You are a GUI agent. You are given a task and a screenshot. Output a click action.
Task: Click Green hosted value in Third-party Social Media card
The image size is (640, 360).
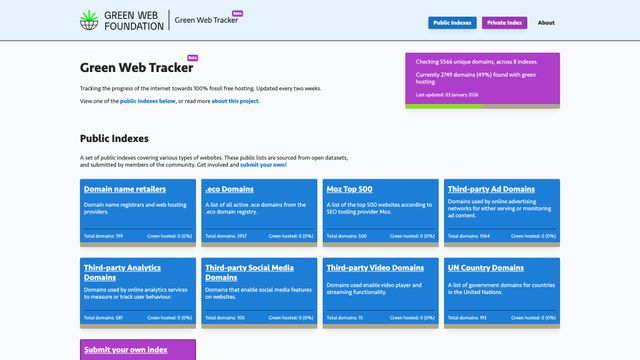(x=291, y=318)
